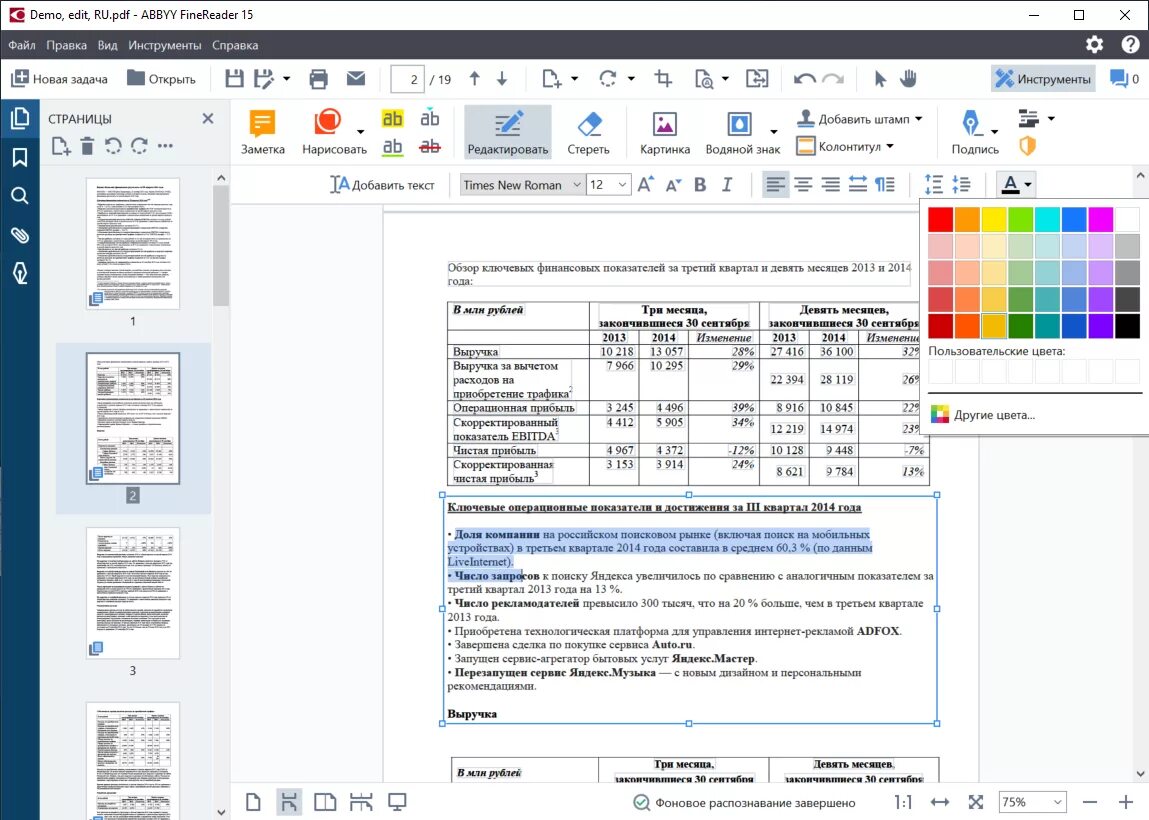Switch to one-page view mode
Screen dimensions: 1149x820
tap(253, 802)
